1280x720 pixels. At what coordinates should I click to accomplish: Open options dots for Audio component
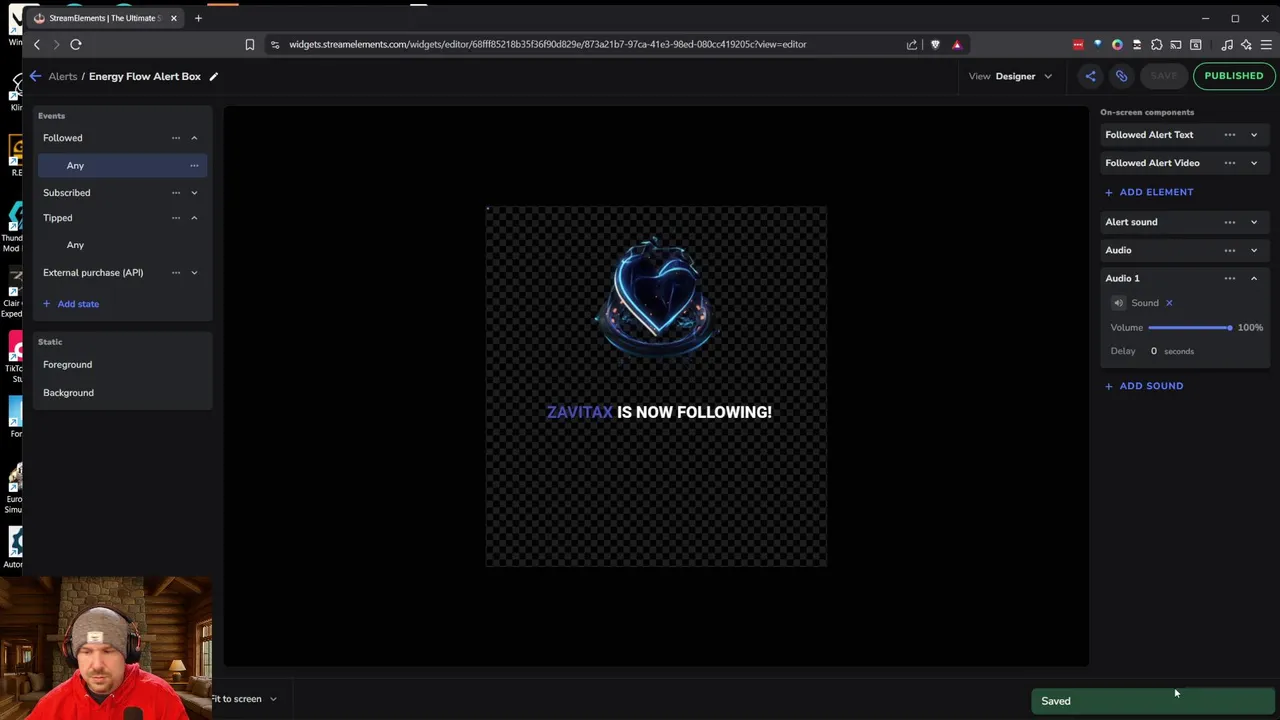1230,250
